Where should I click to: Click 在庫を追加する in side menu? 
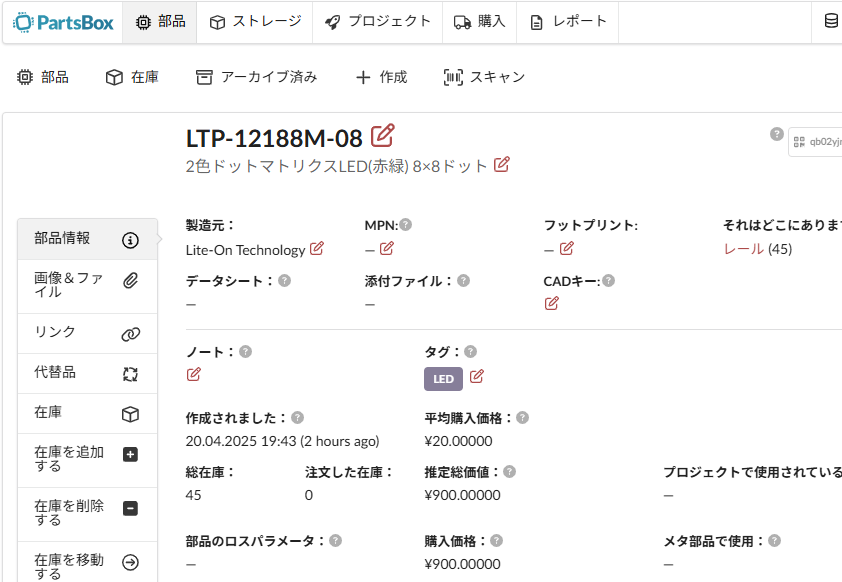pyautogui.click(x=88, y=460)
